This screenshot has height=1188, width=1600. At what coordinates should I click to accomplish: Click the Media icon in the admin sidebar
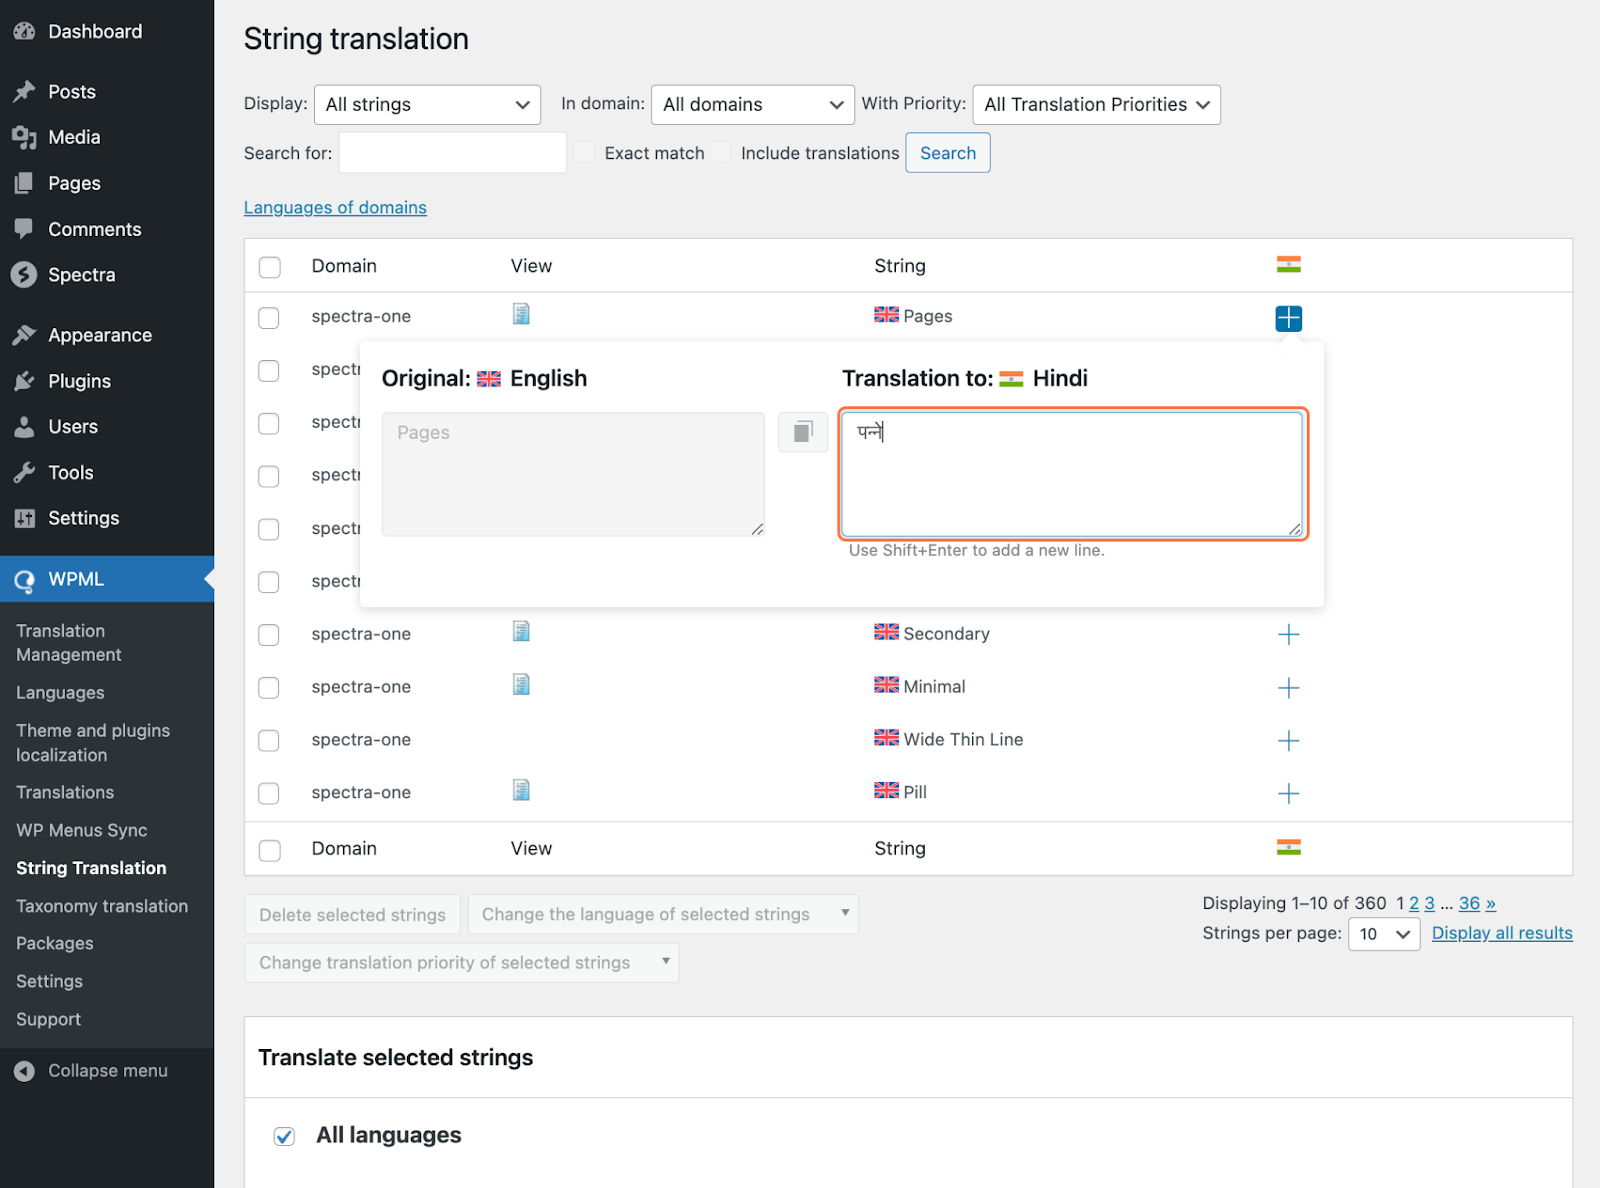tap(25, 137)
